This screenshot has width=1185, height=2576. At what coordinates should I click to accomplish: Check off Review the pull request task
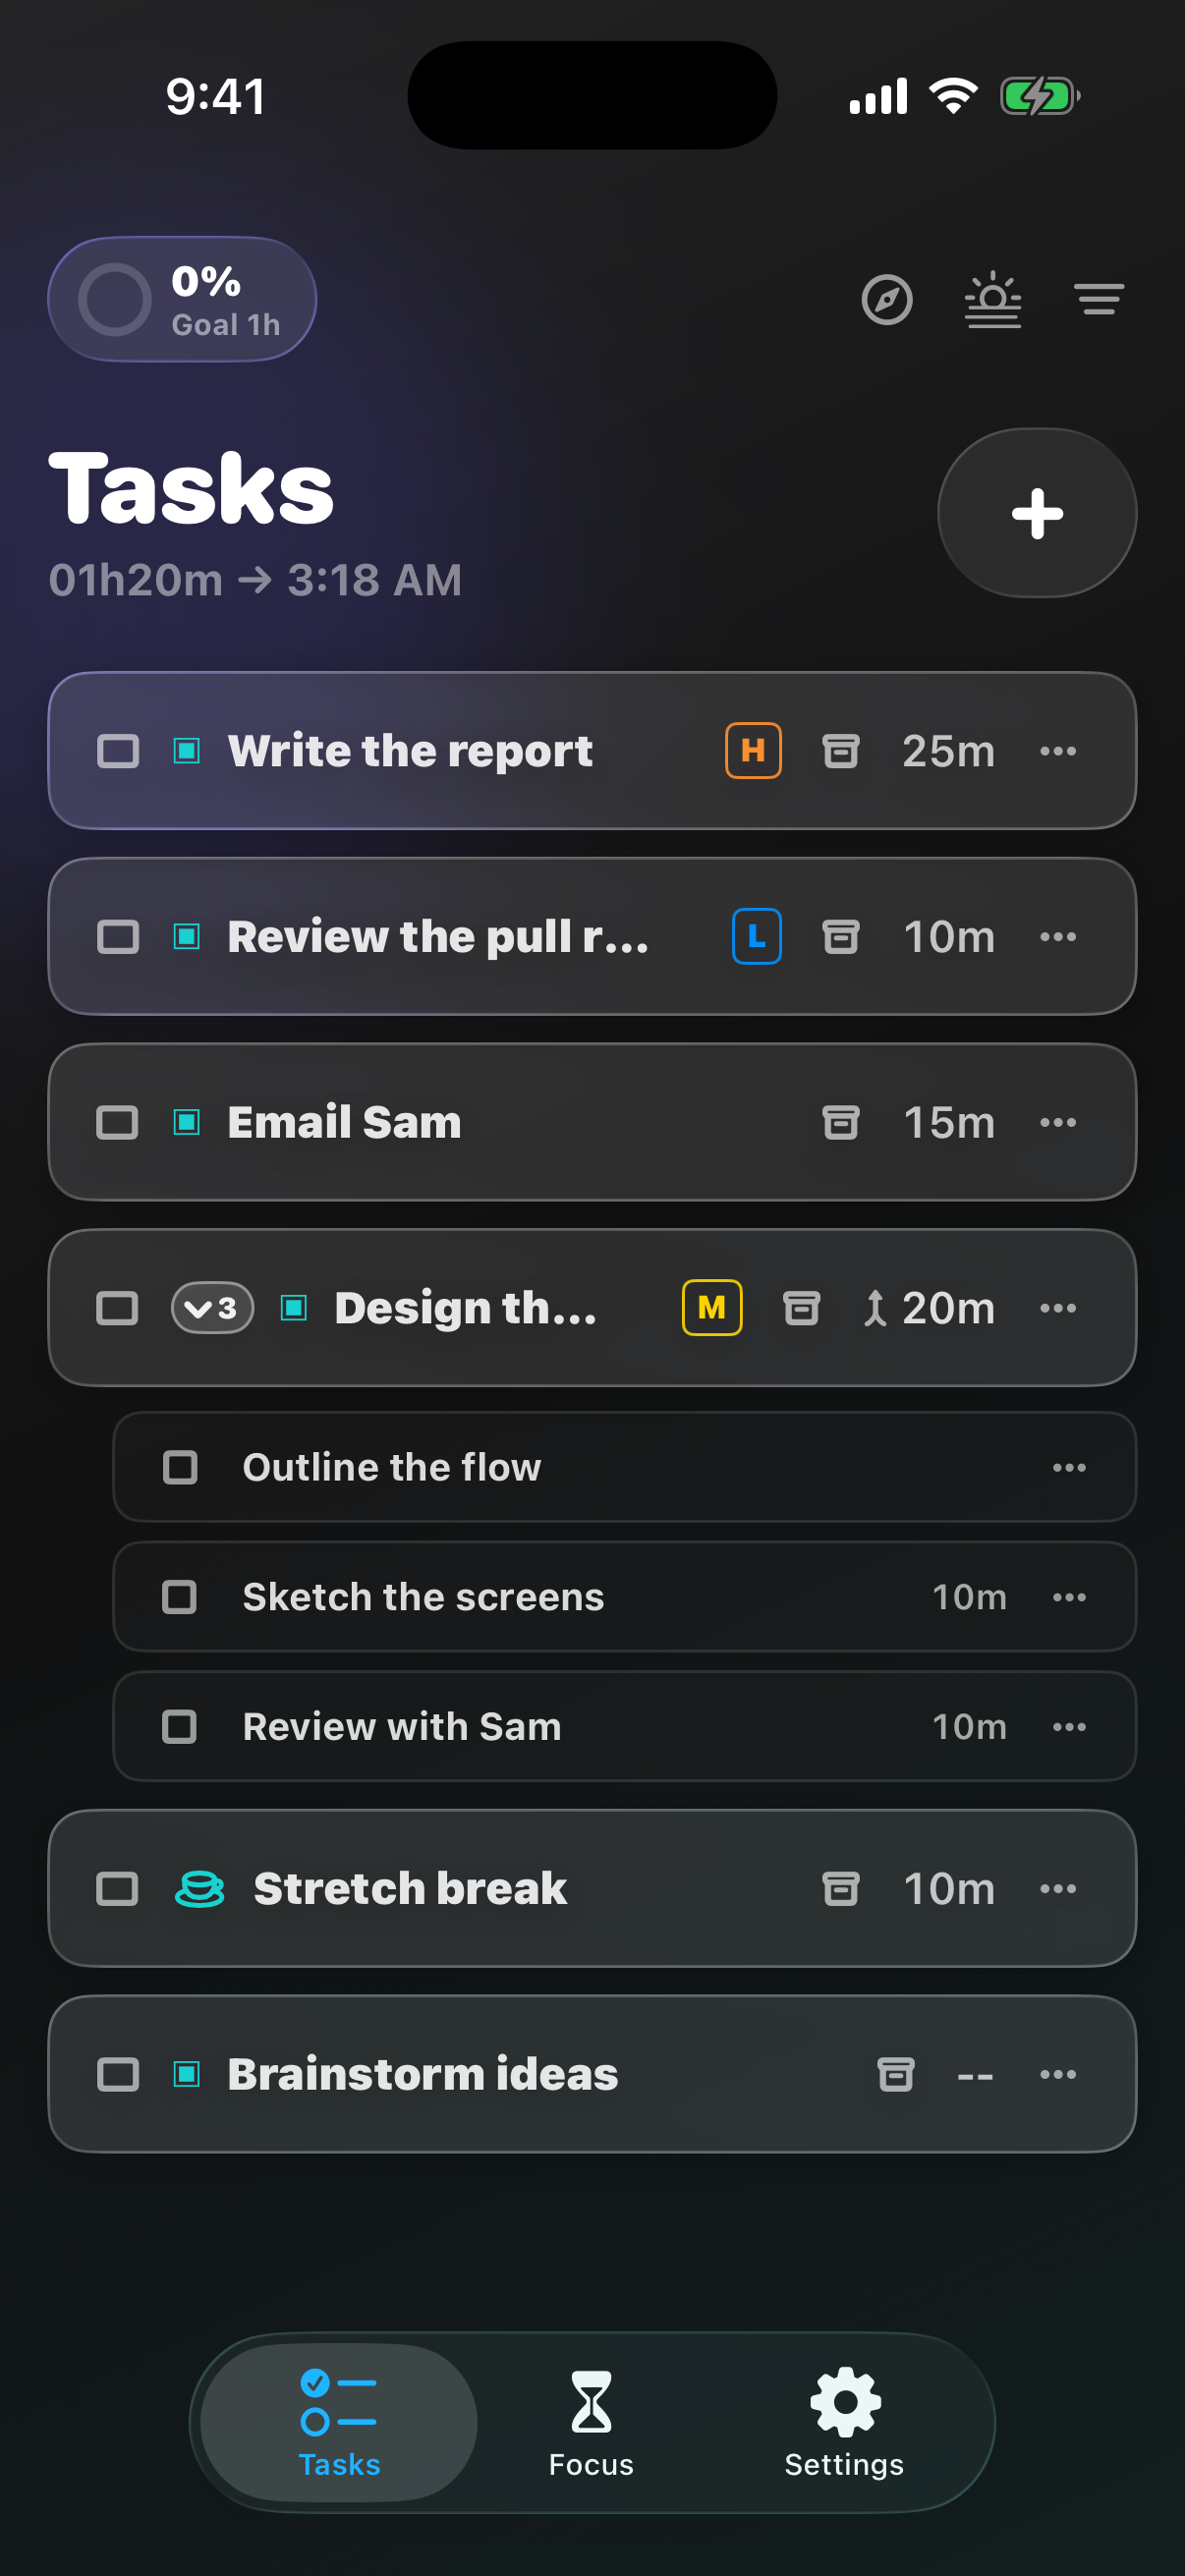point(118,937)
